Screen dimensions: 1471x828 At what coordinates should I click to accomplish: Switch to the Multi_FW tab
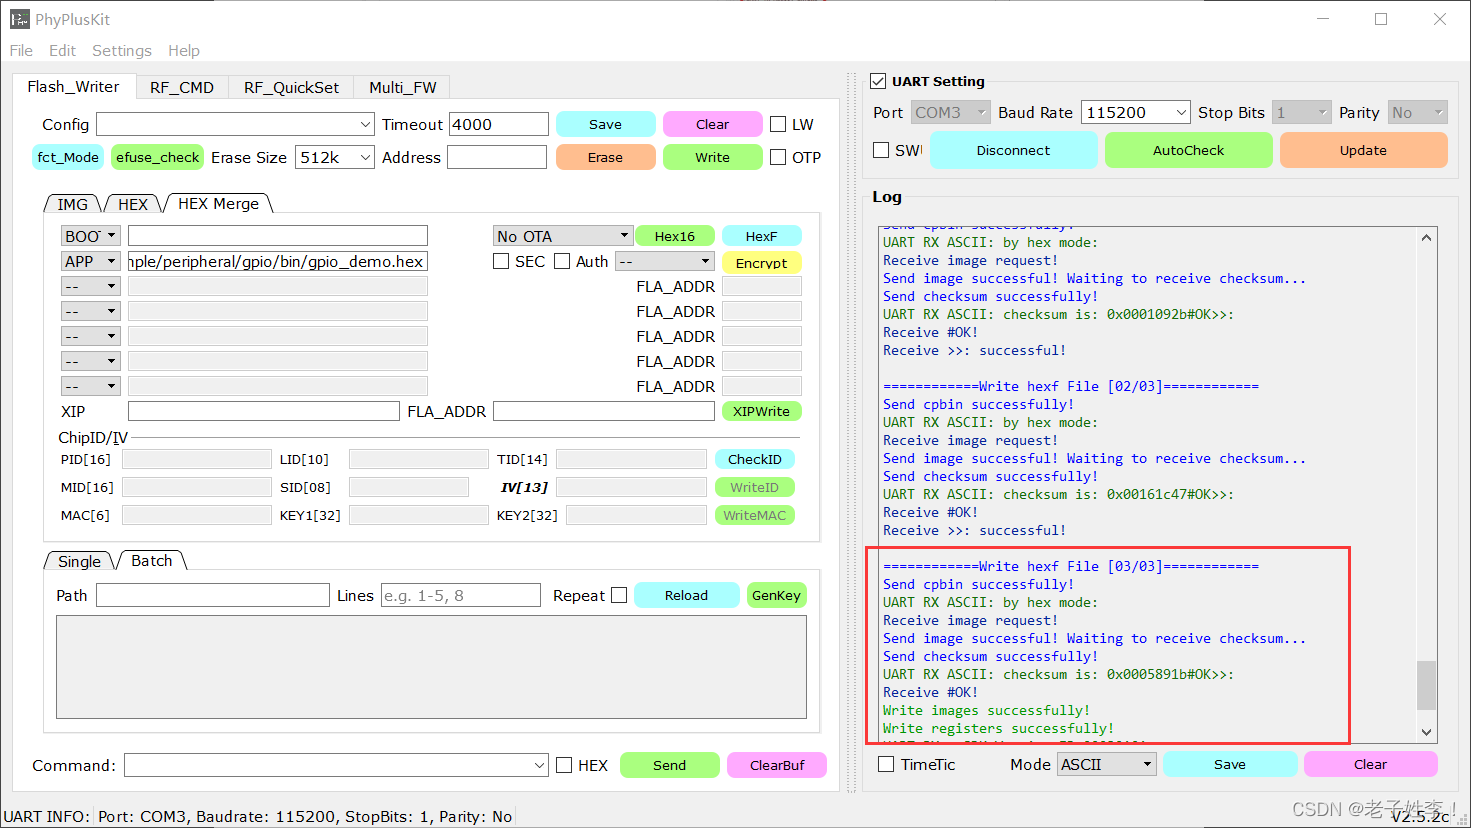tap(402, 87)
